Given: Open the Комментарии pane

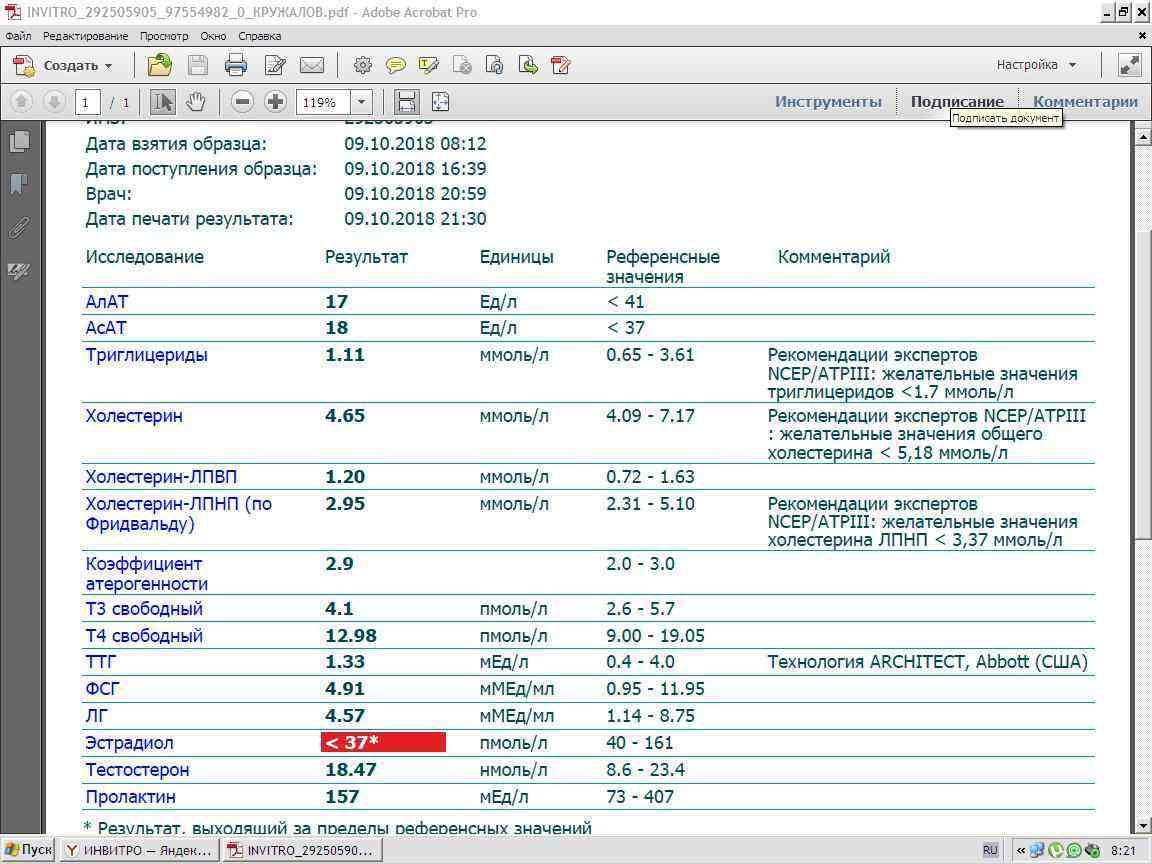Looking at the screenshot, I should (x=1085, y=101).
